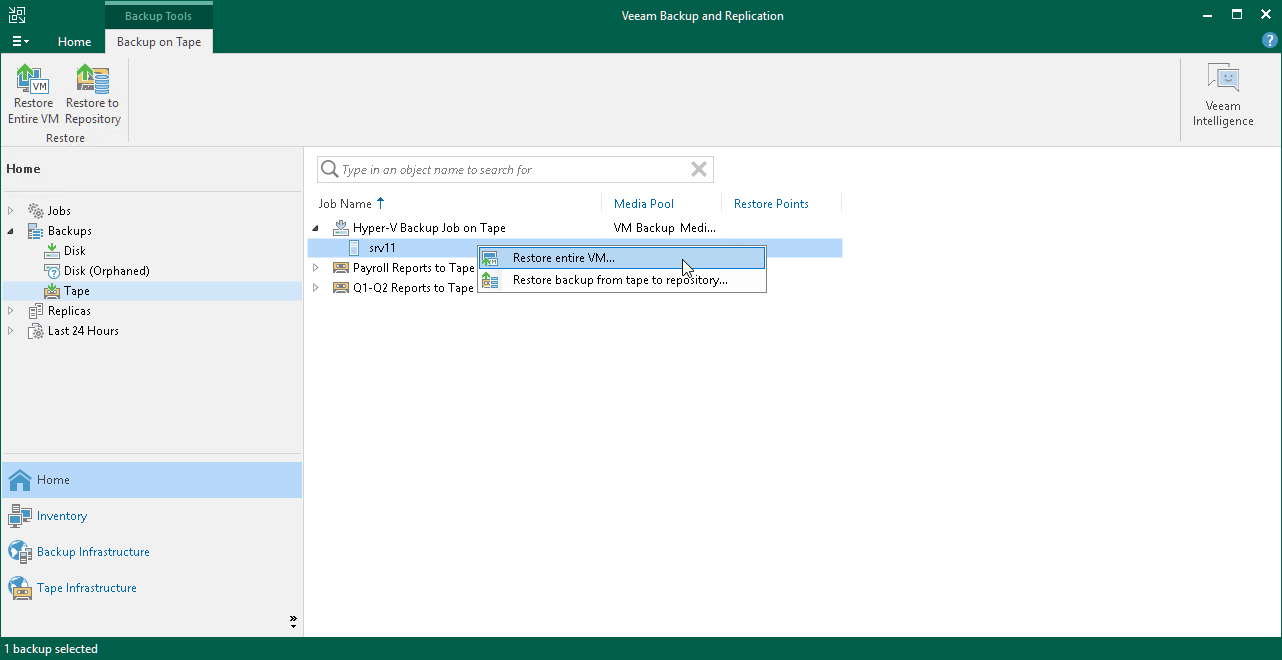Viewport: 1282px width, 660px height.
Task: Expand the Q1-Q2 Reports to Tape job
Action: tap(315, 288)
